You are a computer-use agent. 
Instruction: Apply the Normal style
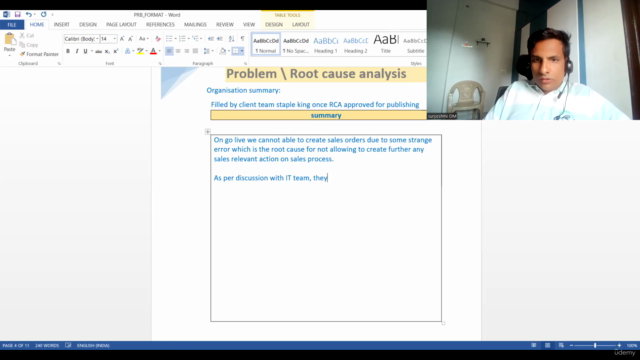[x=266, y=44]
